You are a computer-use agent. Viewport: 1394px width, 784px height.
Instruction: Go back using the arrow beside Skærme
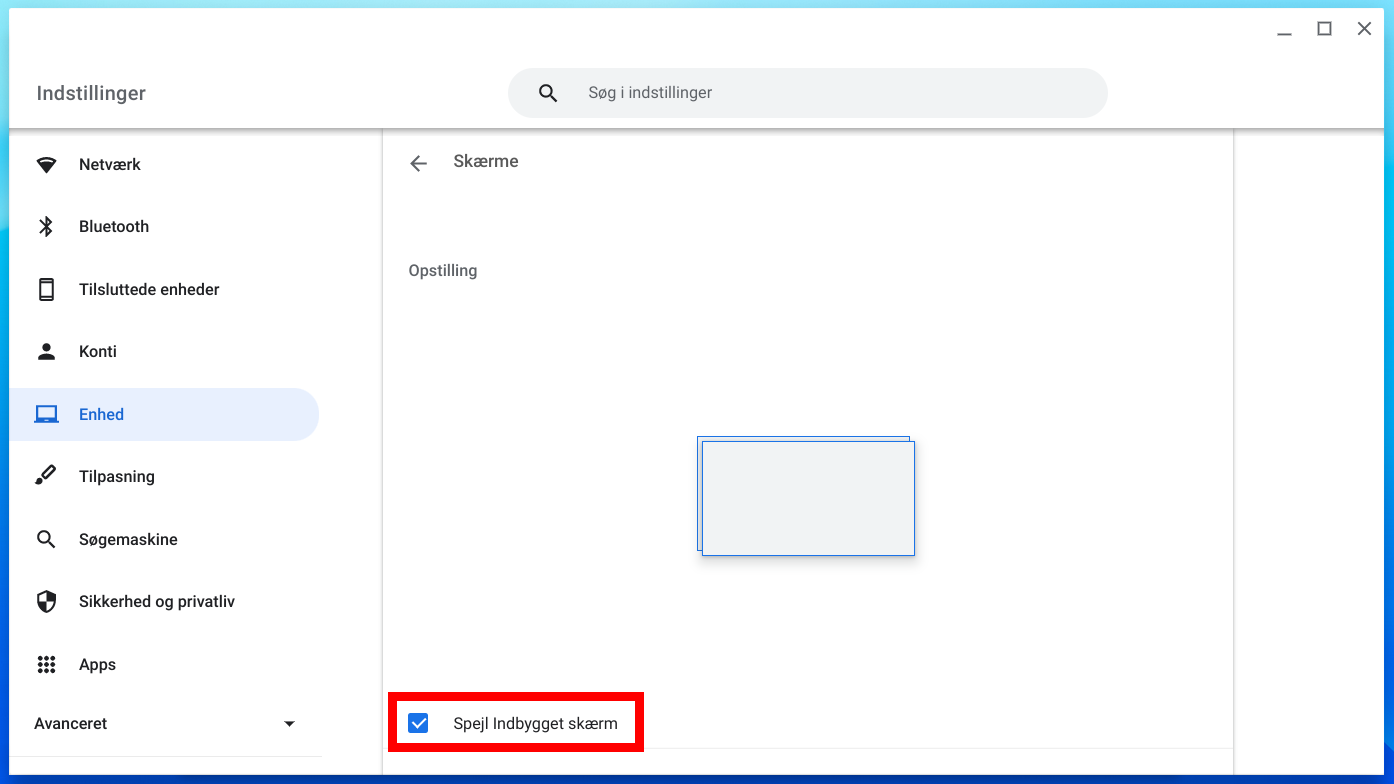[418, 163]
